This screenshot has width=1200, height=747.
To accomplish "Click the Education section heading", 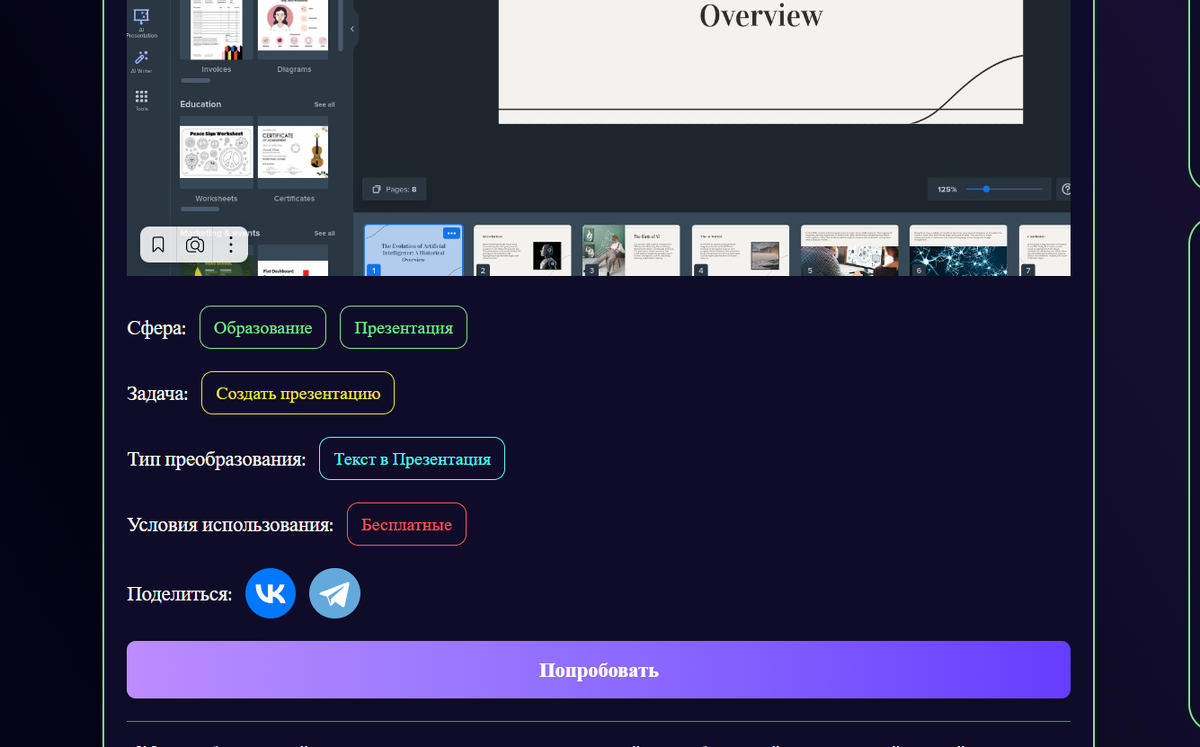I will point(200,104).
